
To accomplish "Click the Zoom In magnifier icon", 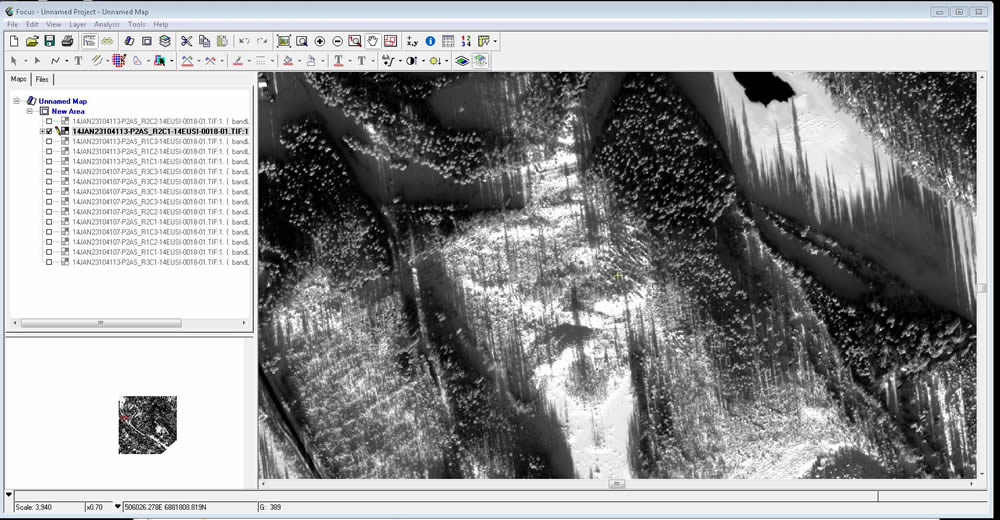I will click(320, 41).
